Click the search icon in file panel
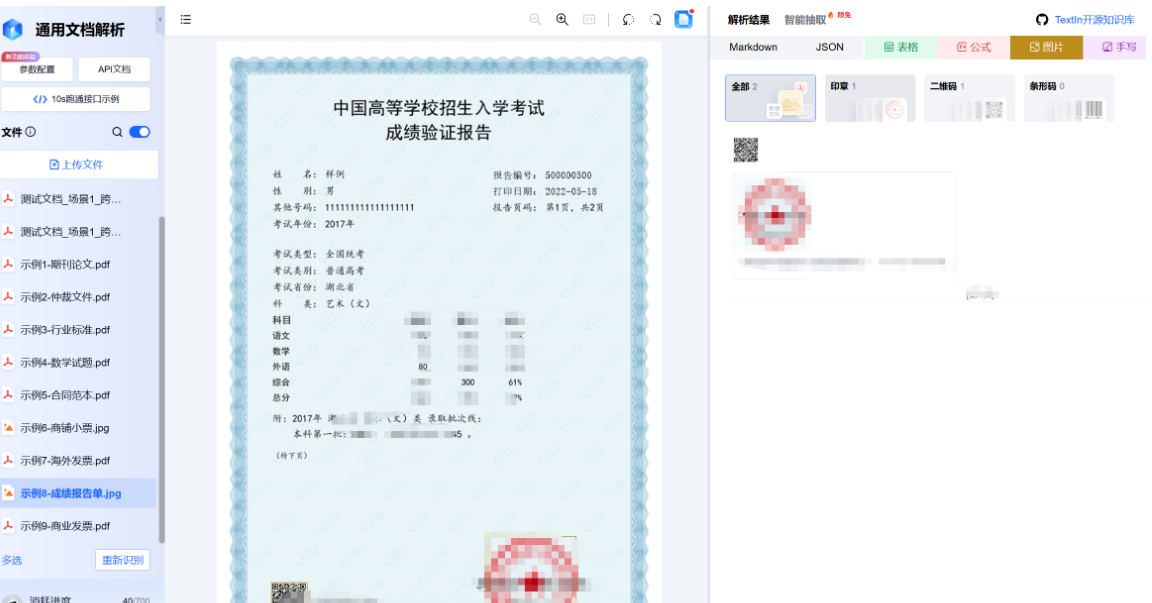This screenshot has height=603, width=1152. pyautogui.click(x=117, y=132)
